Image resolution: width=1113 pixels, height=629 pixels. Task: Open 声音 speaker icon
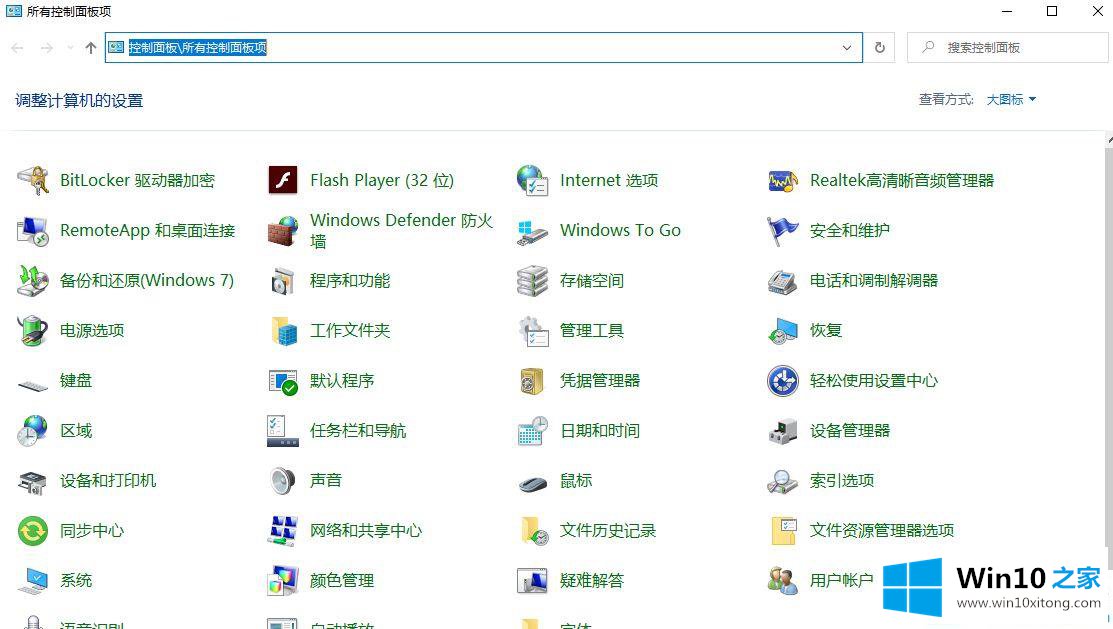coord(283,481)
